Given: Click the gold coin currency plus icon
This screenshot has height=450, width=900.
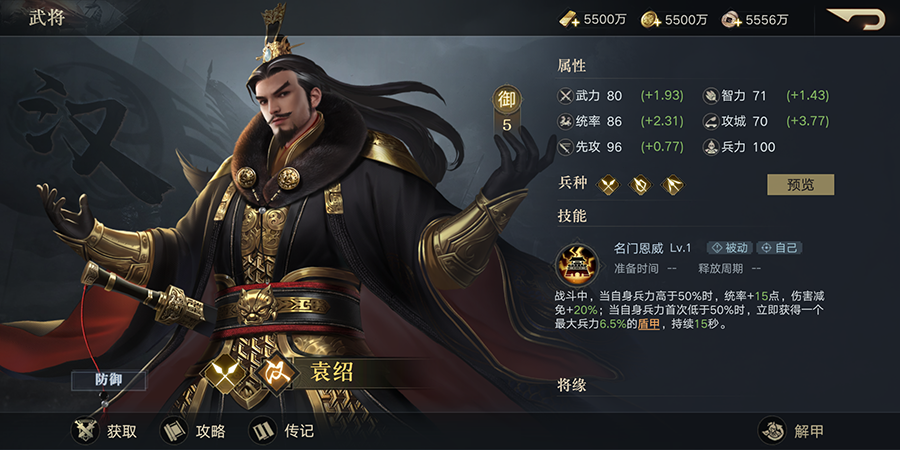Looking at the screenshot, I should coord(651,20).
